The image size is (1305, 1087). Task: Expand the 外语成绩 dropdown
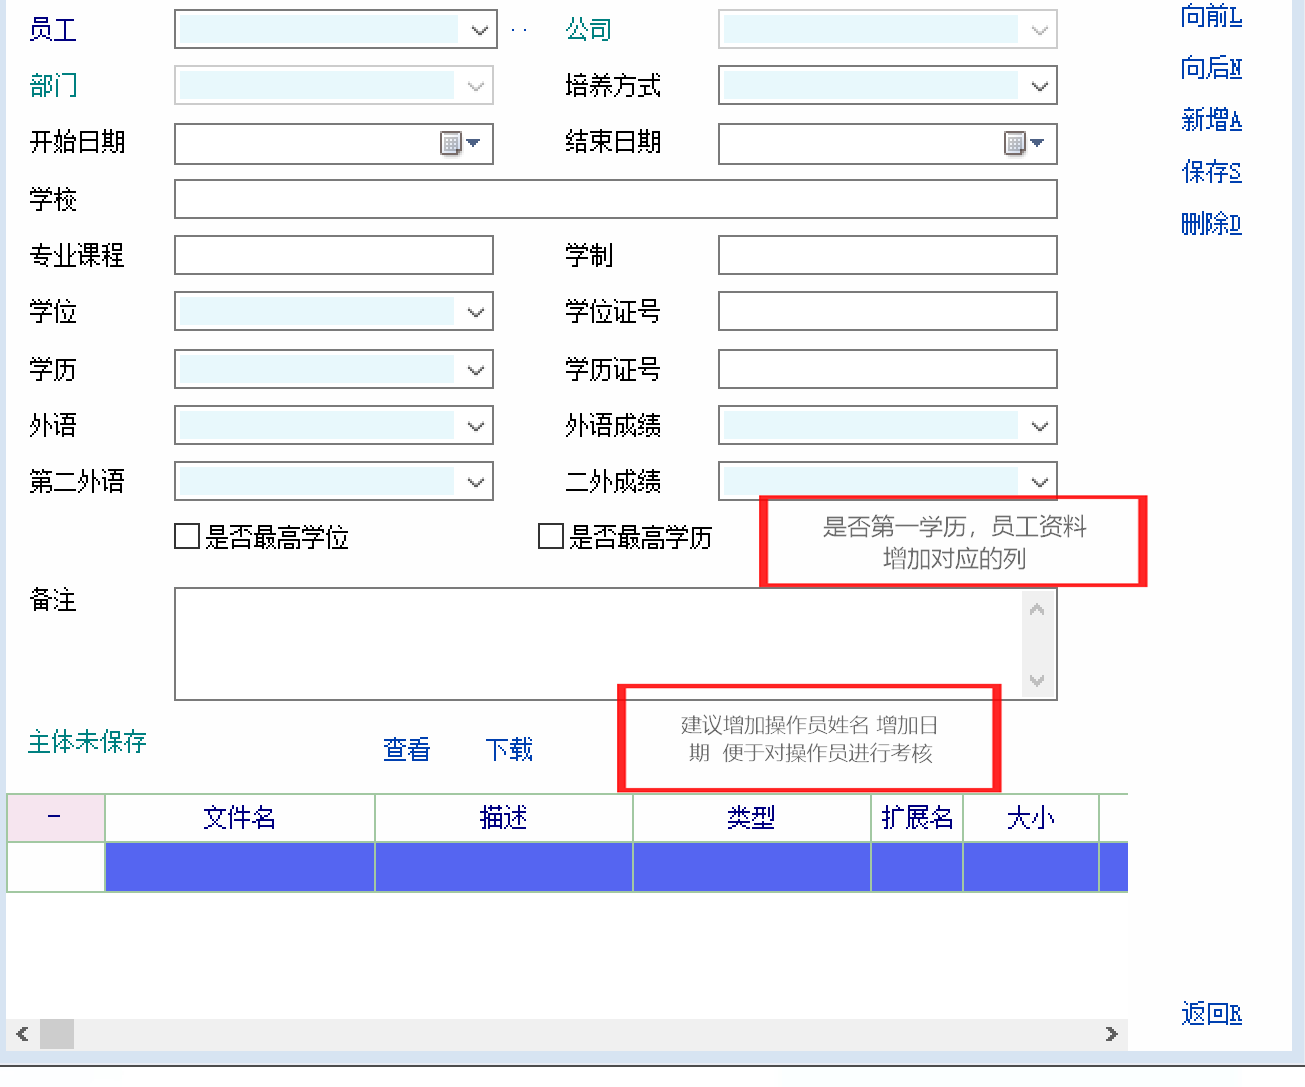pos(1039,426)
